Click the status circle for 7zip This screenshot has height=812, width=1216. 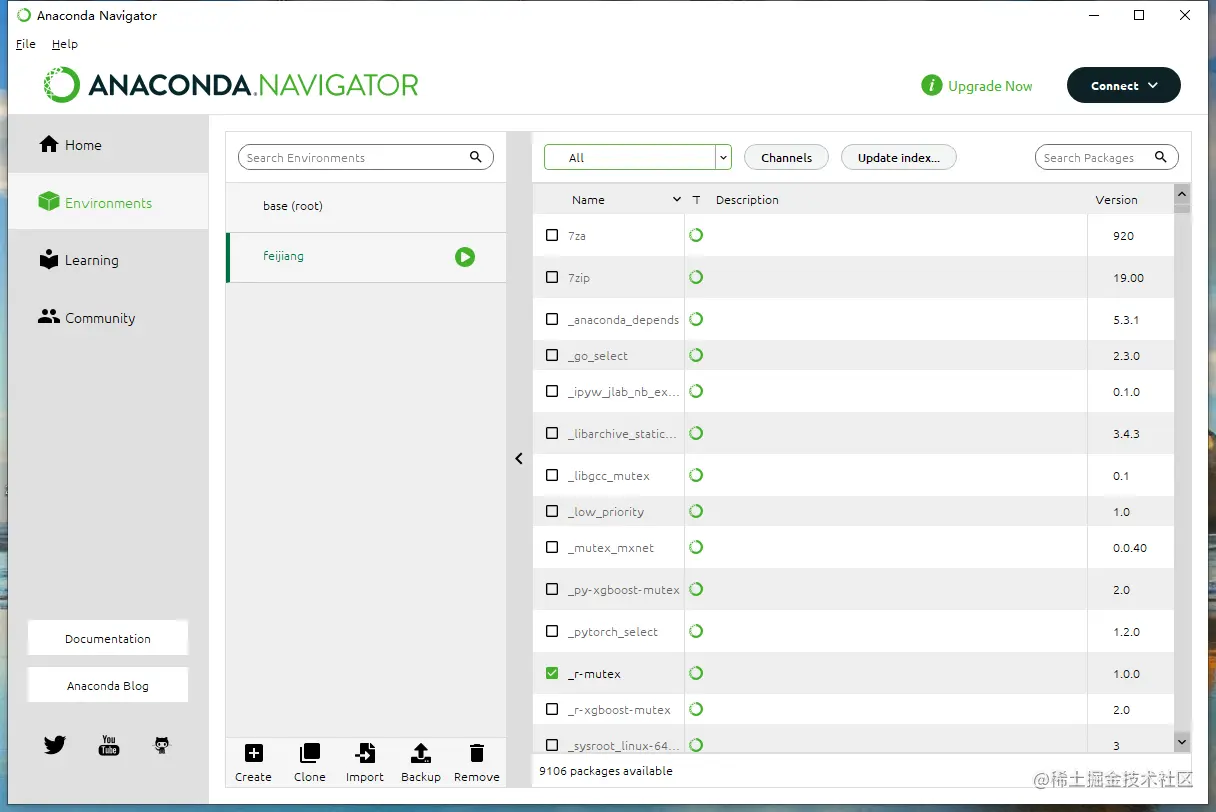(696, 277)
